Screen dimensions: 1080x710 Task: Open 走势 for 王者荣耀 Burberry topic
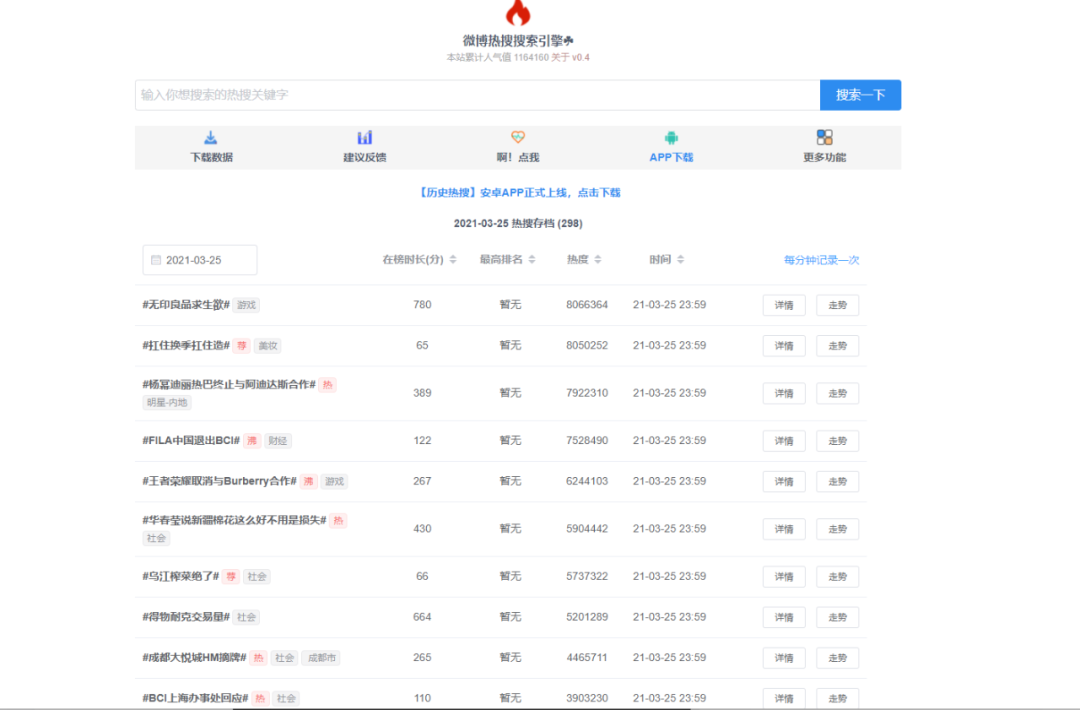tap(838, 481)
